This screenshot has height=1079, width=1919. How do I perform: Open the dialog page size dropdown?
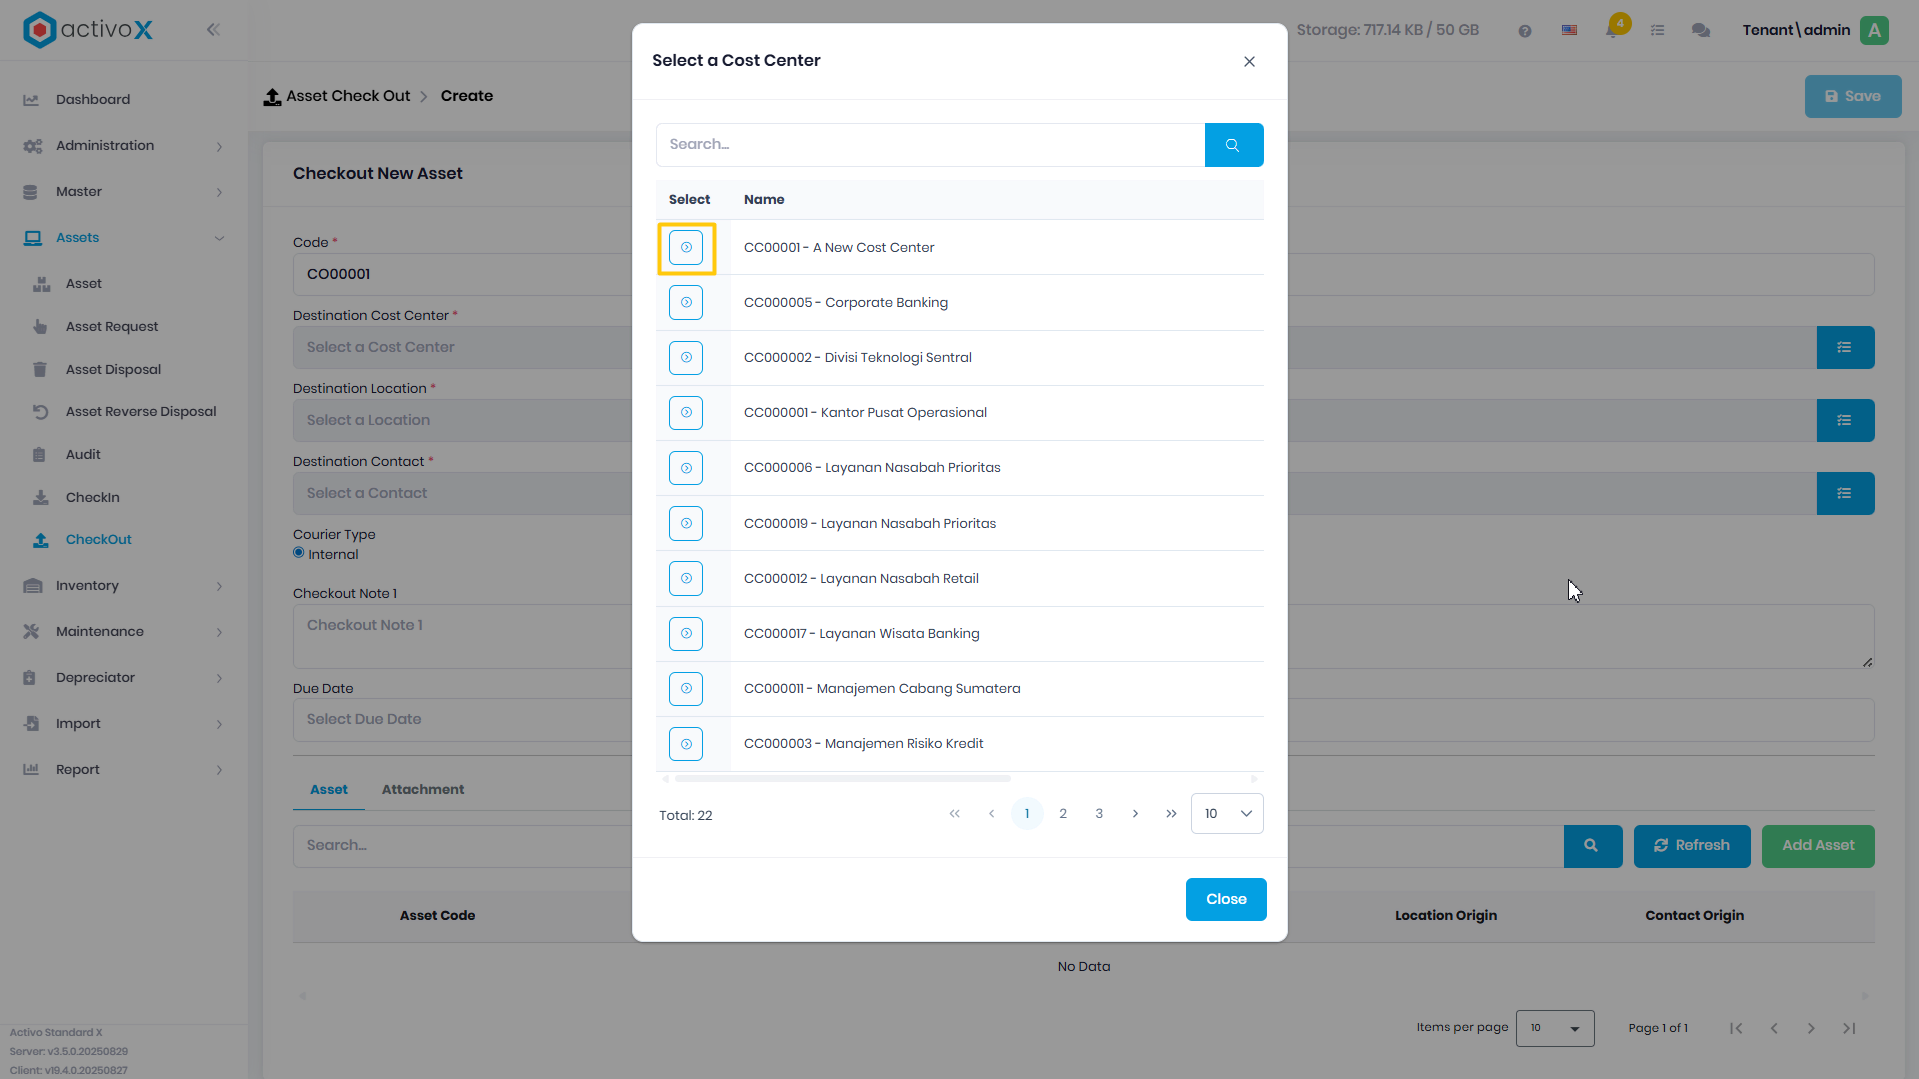click(x=1227, y=814)
